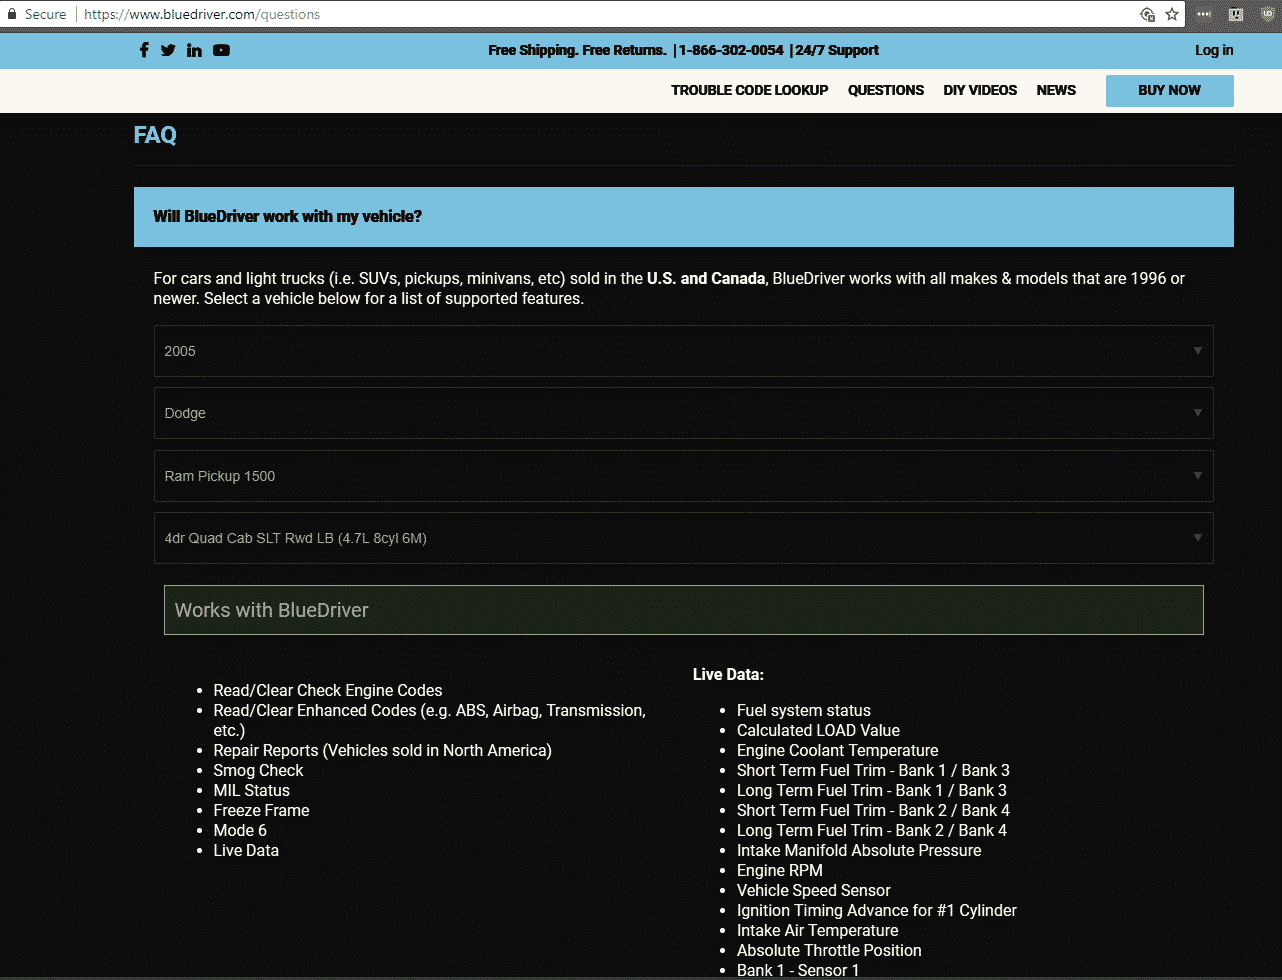Click 'Short Term Fuel Trim - Bank 1 / Bank 3'
The image size is (1282, 980).
pos(873,770)
